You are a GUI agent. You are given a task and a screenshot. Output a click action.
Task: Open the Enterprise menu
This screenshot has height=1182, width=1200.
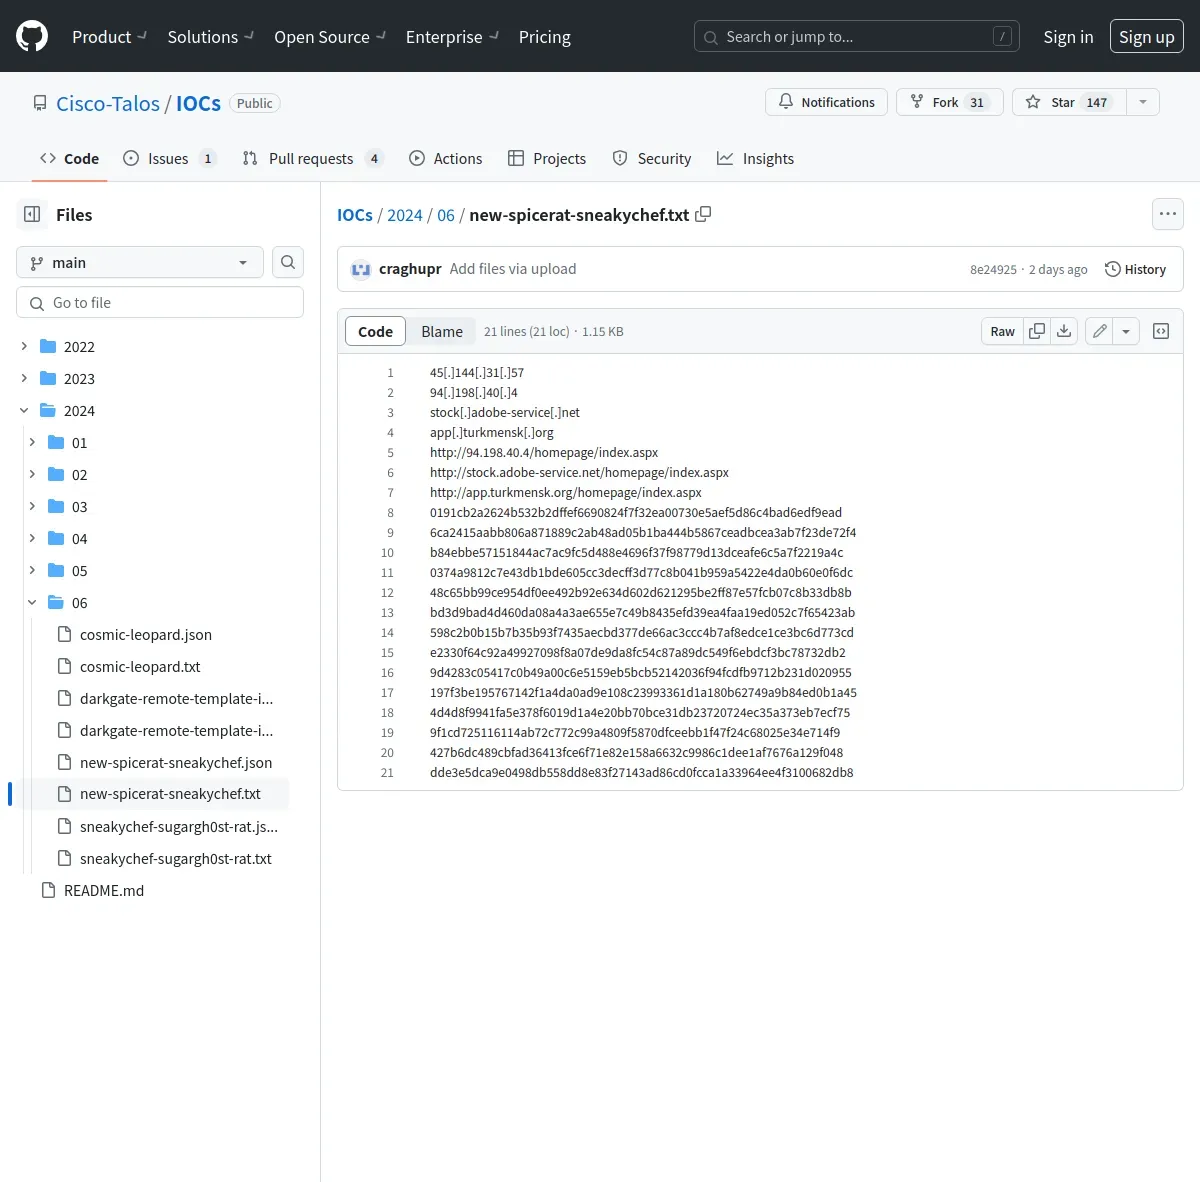pos(452,37)
